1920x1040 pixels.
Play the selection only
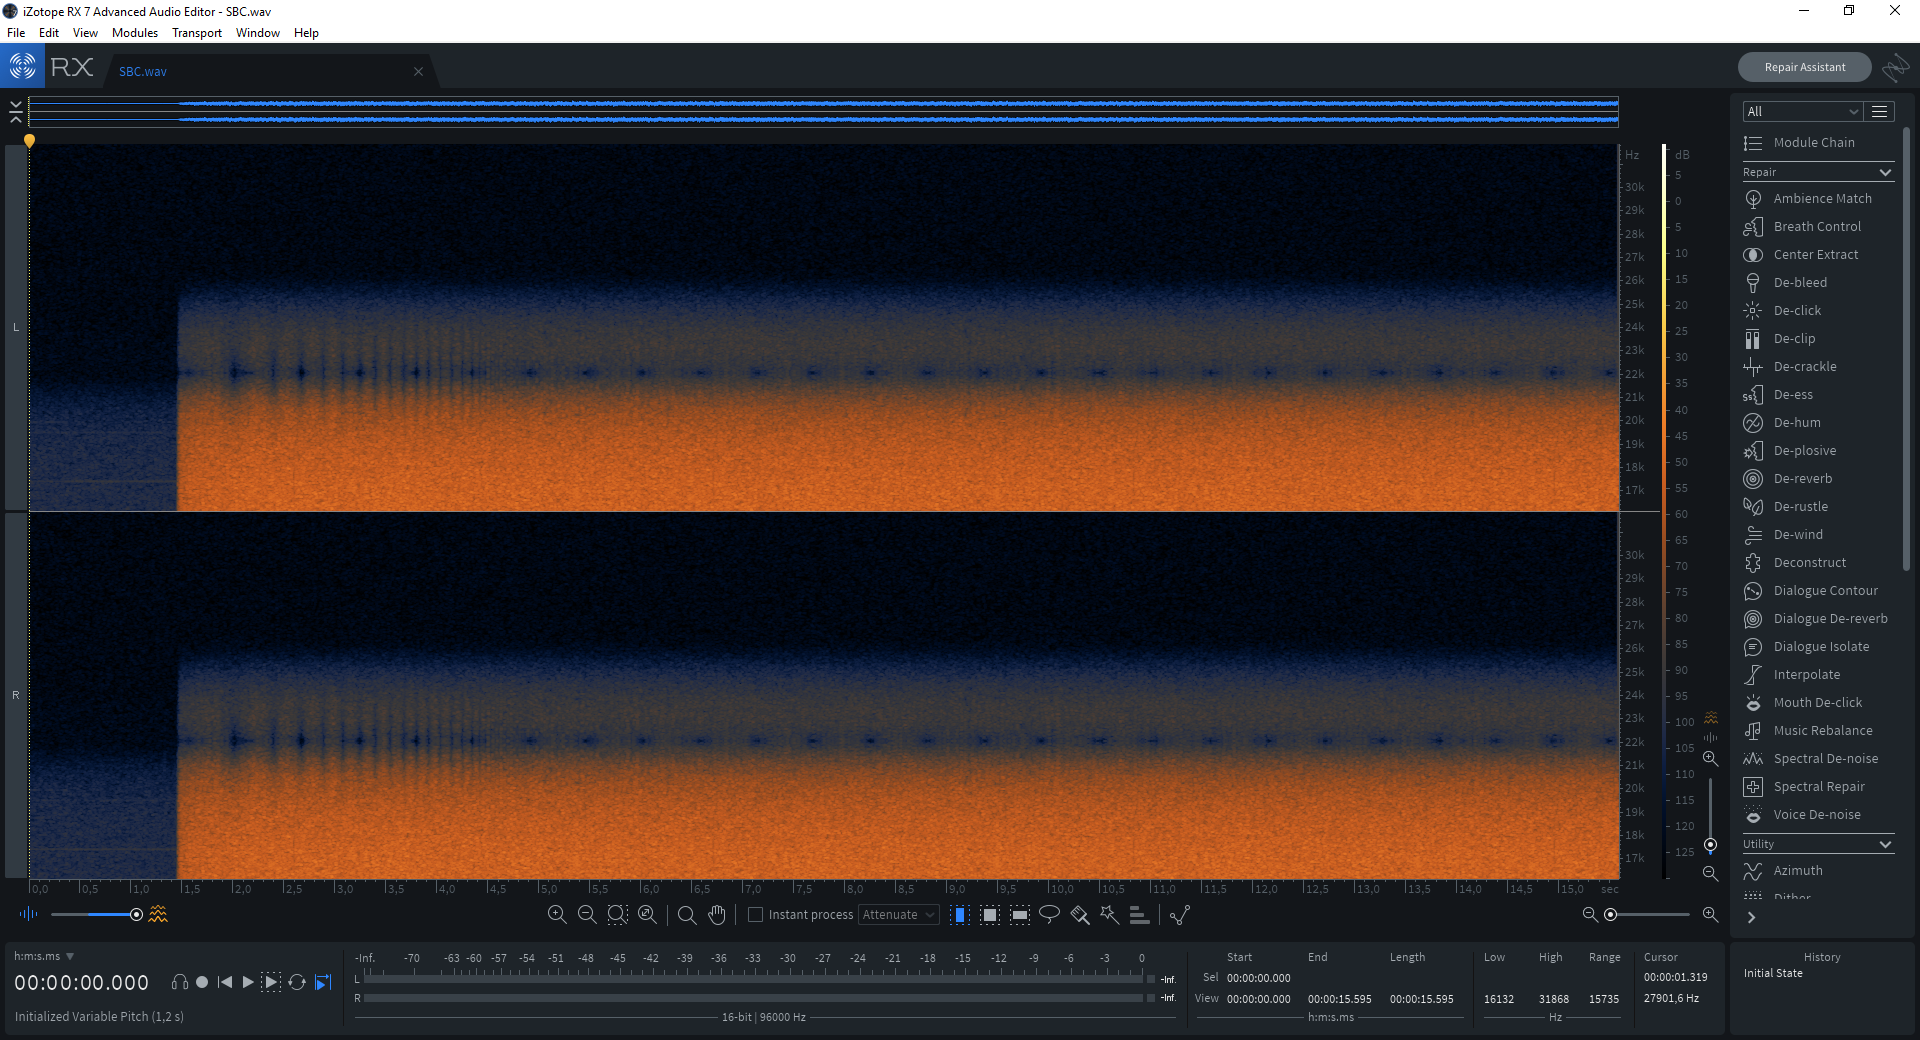point(271,982)
